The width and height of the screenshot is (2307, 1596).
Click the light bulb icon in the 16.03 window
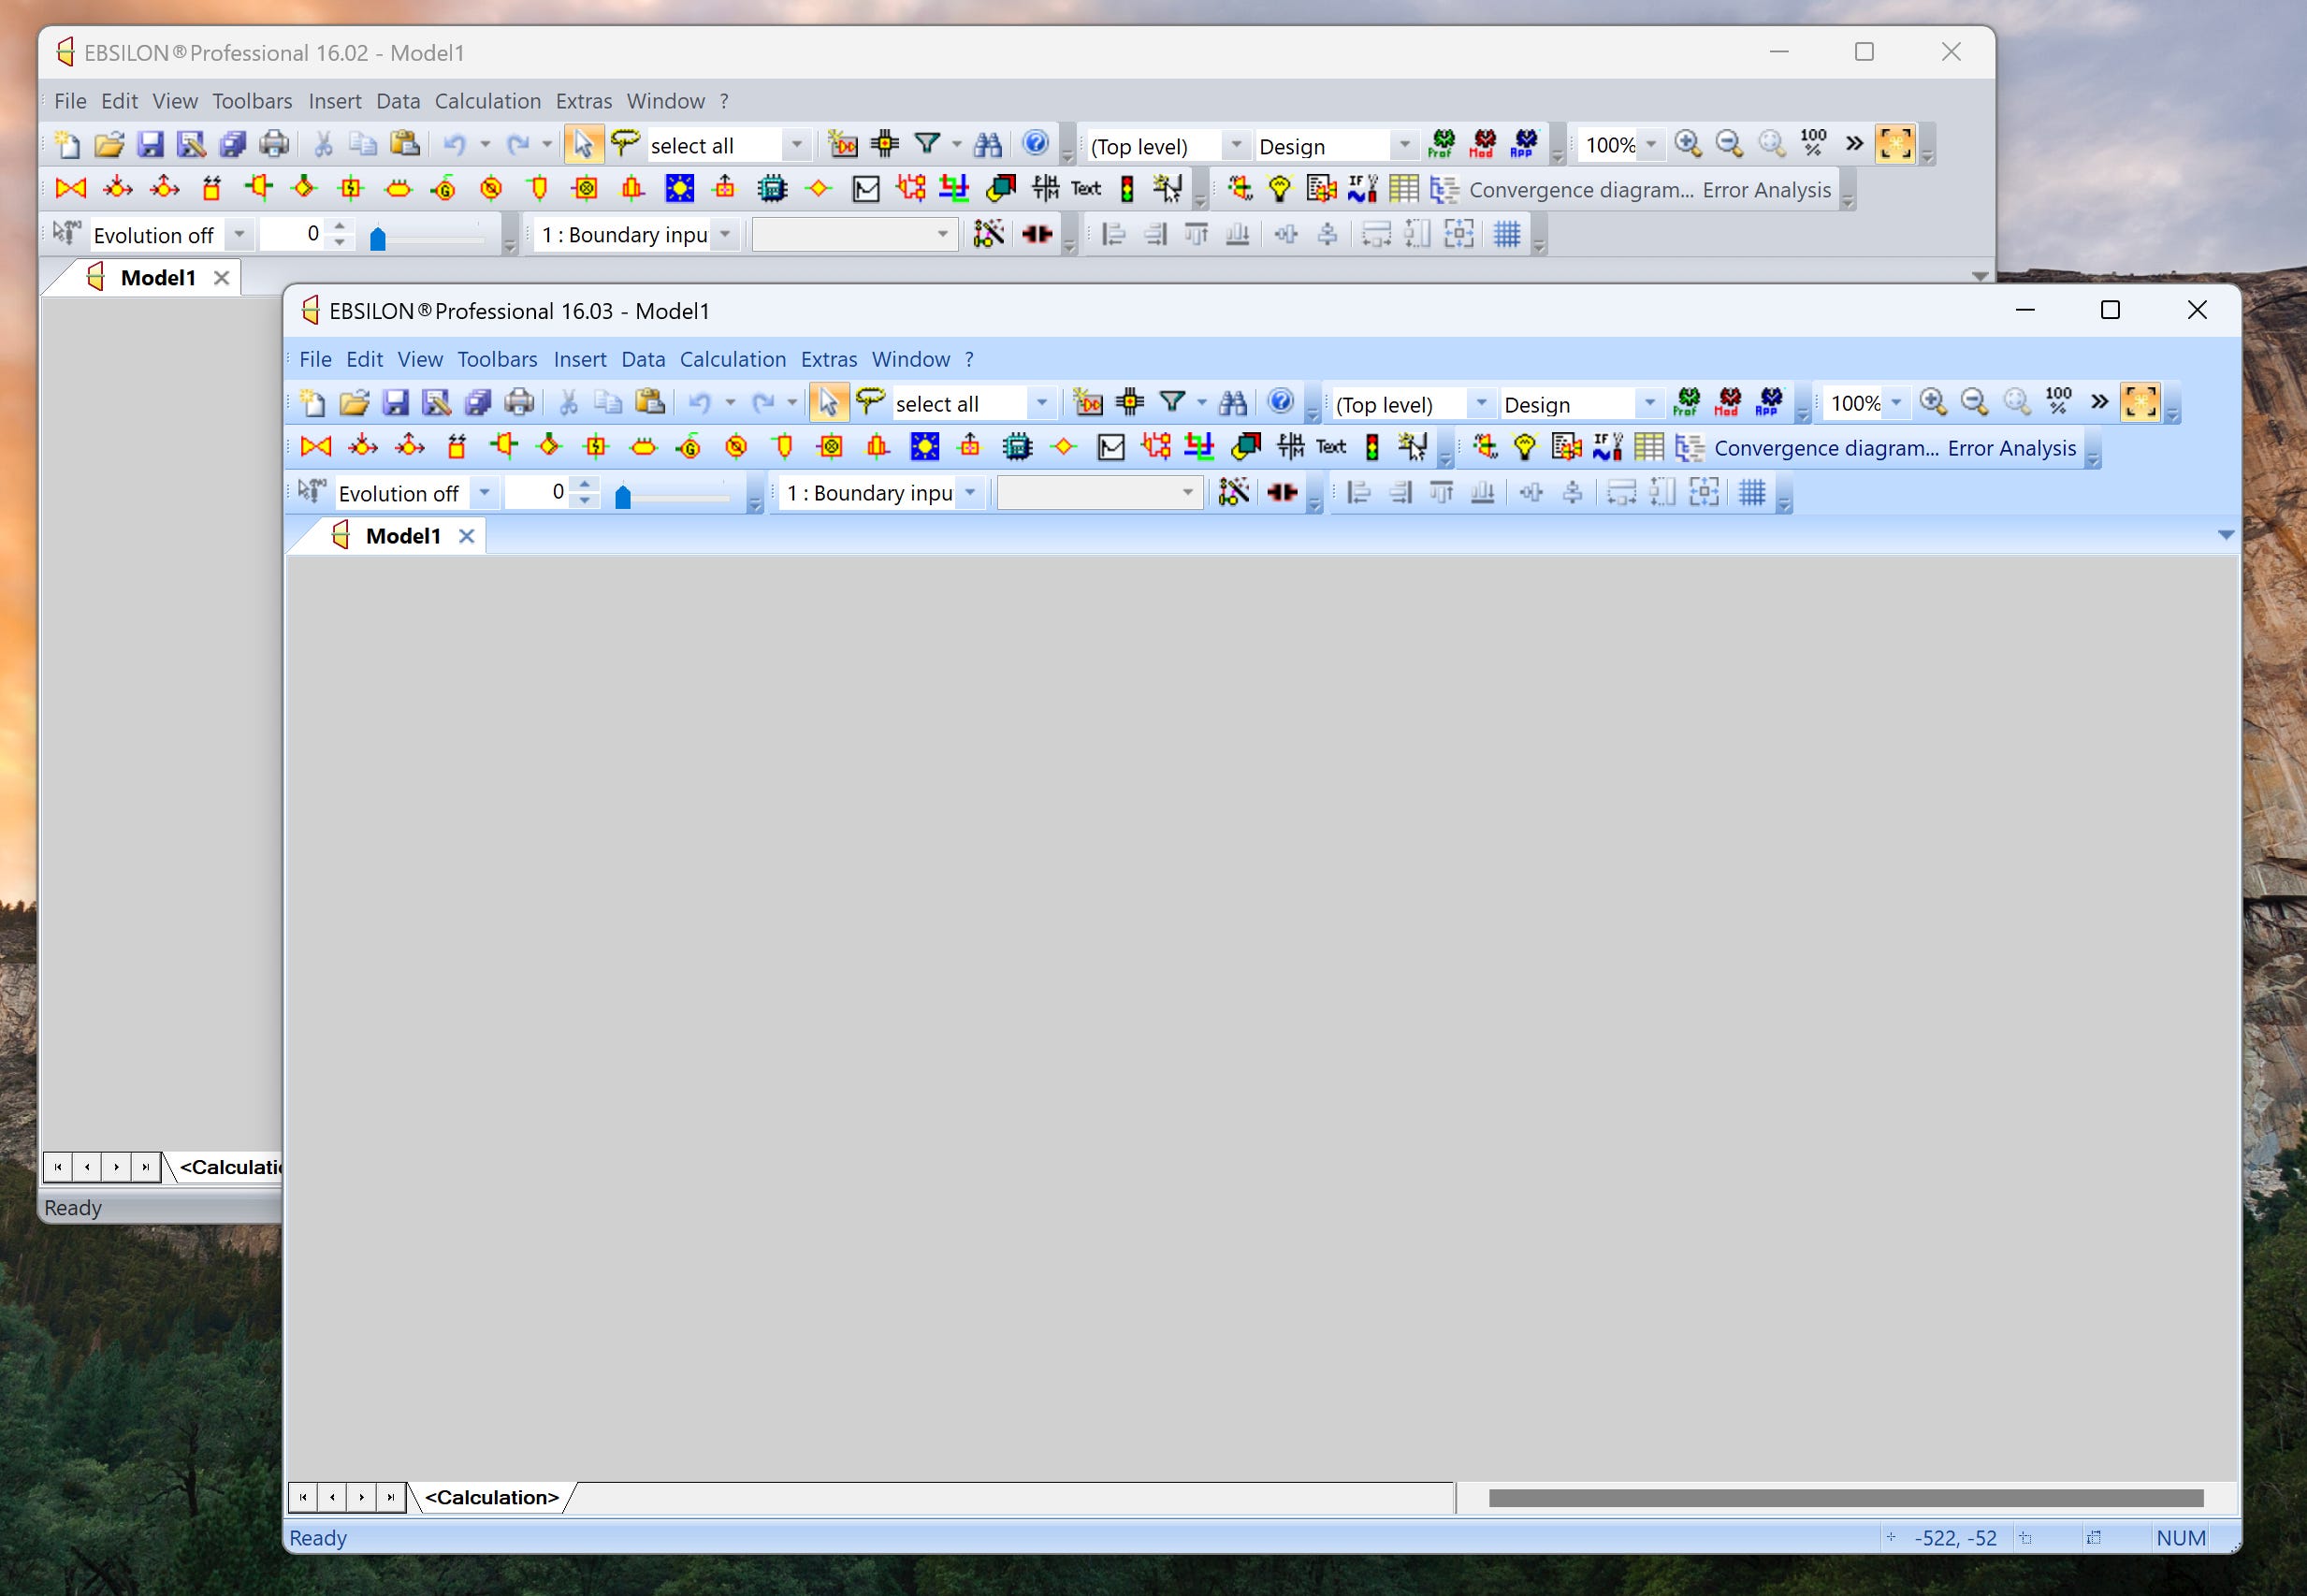(x=1524, y=447)
